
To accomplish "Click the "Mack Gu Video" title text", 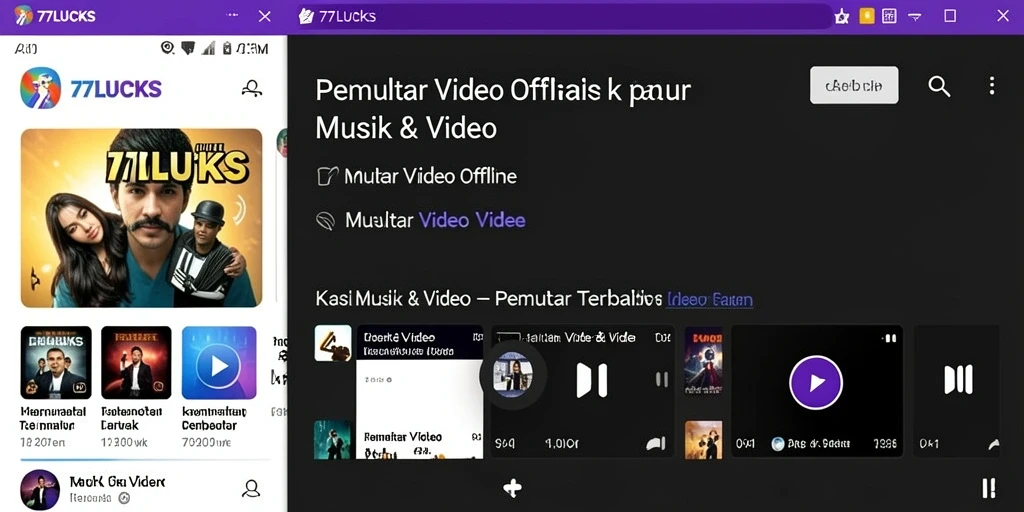I will [118, 482].
